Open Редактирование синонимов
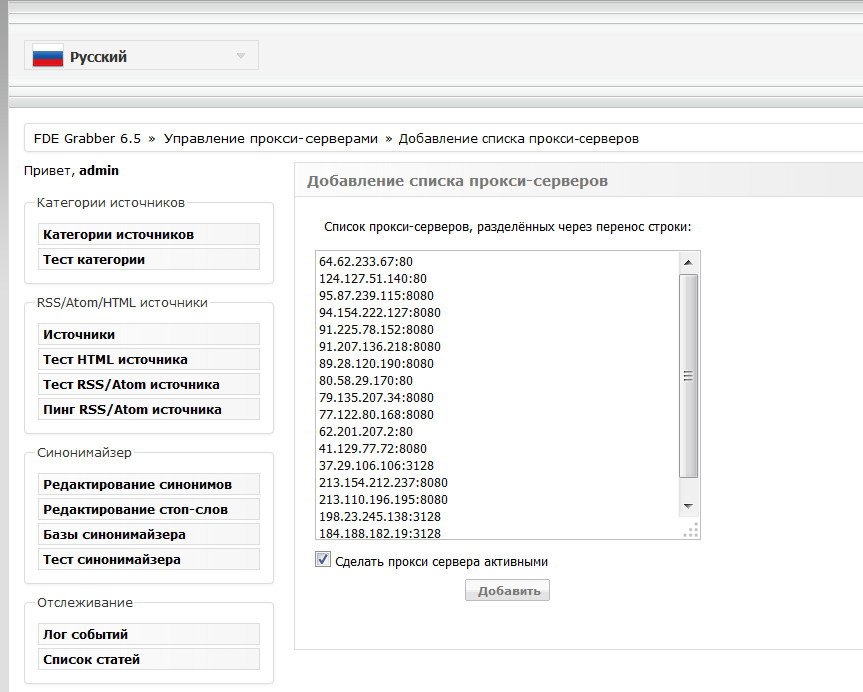 [149, 484]
